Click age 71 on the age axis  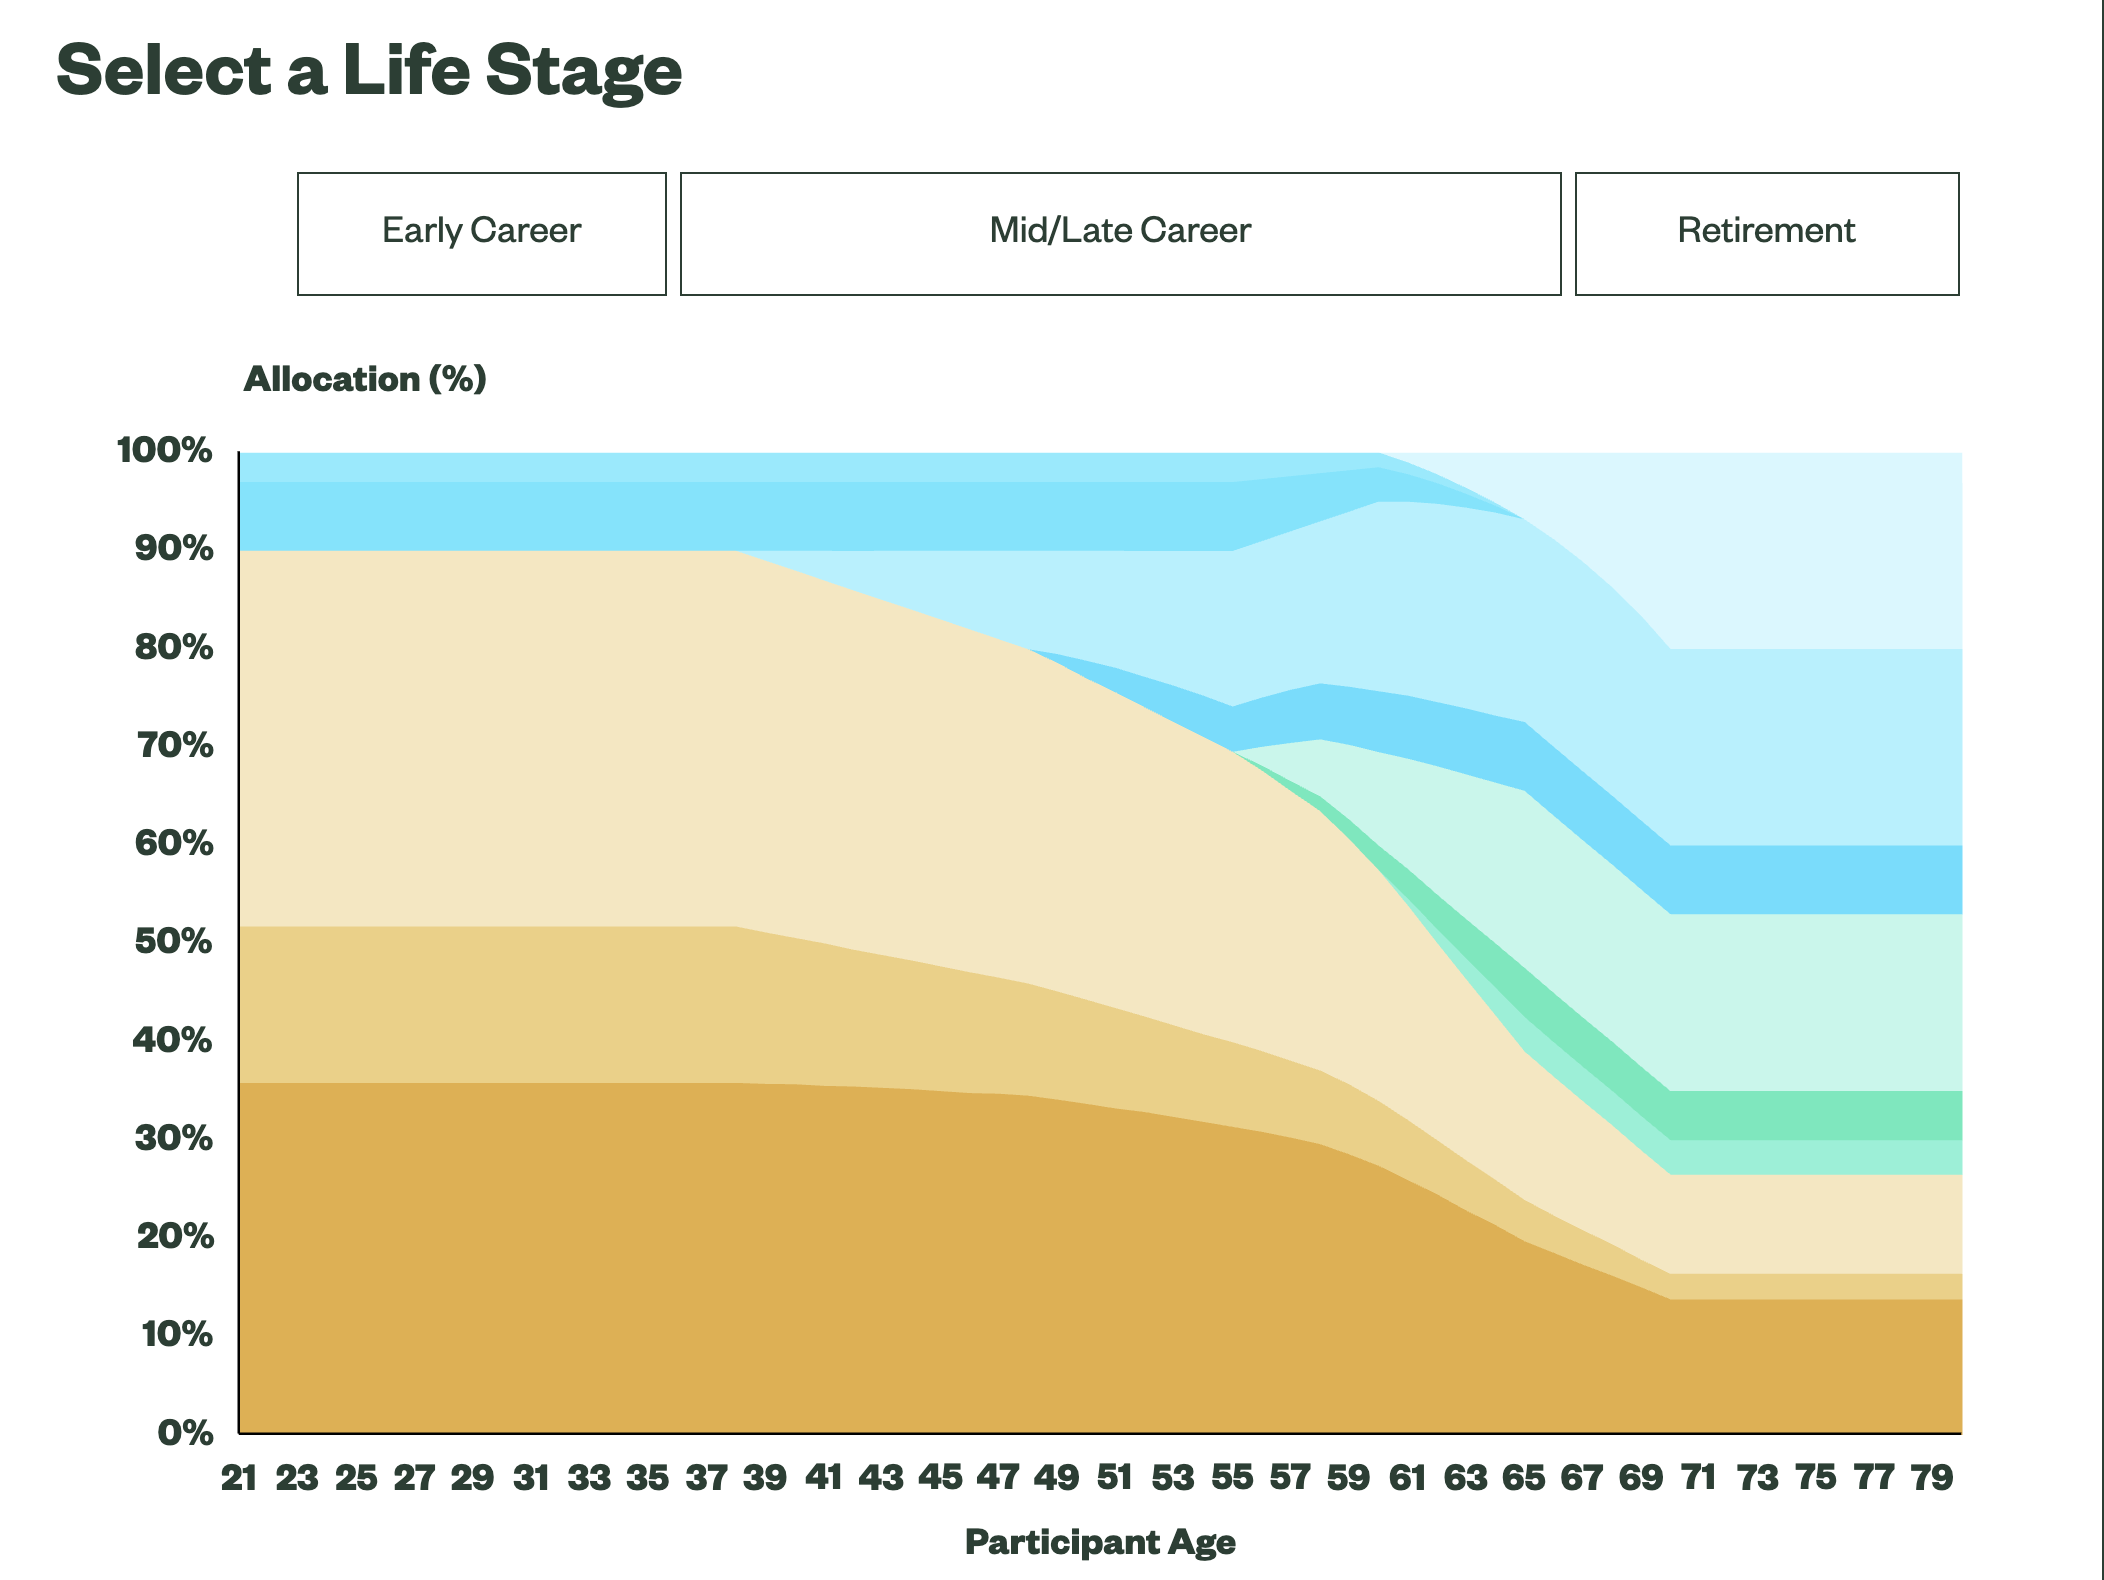(x=1699, y=1477)
